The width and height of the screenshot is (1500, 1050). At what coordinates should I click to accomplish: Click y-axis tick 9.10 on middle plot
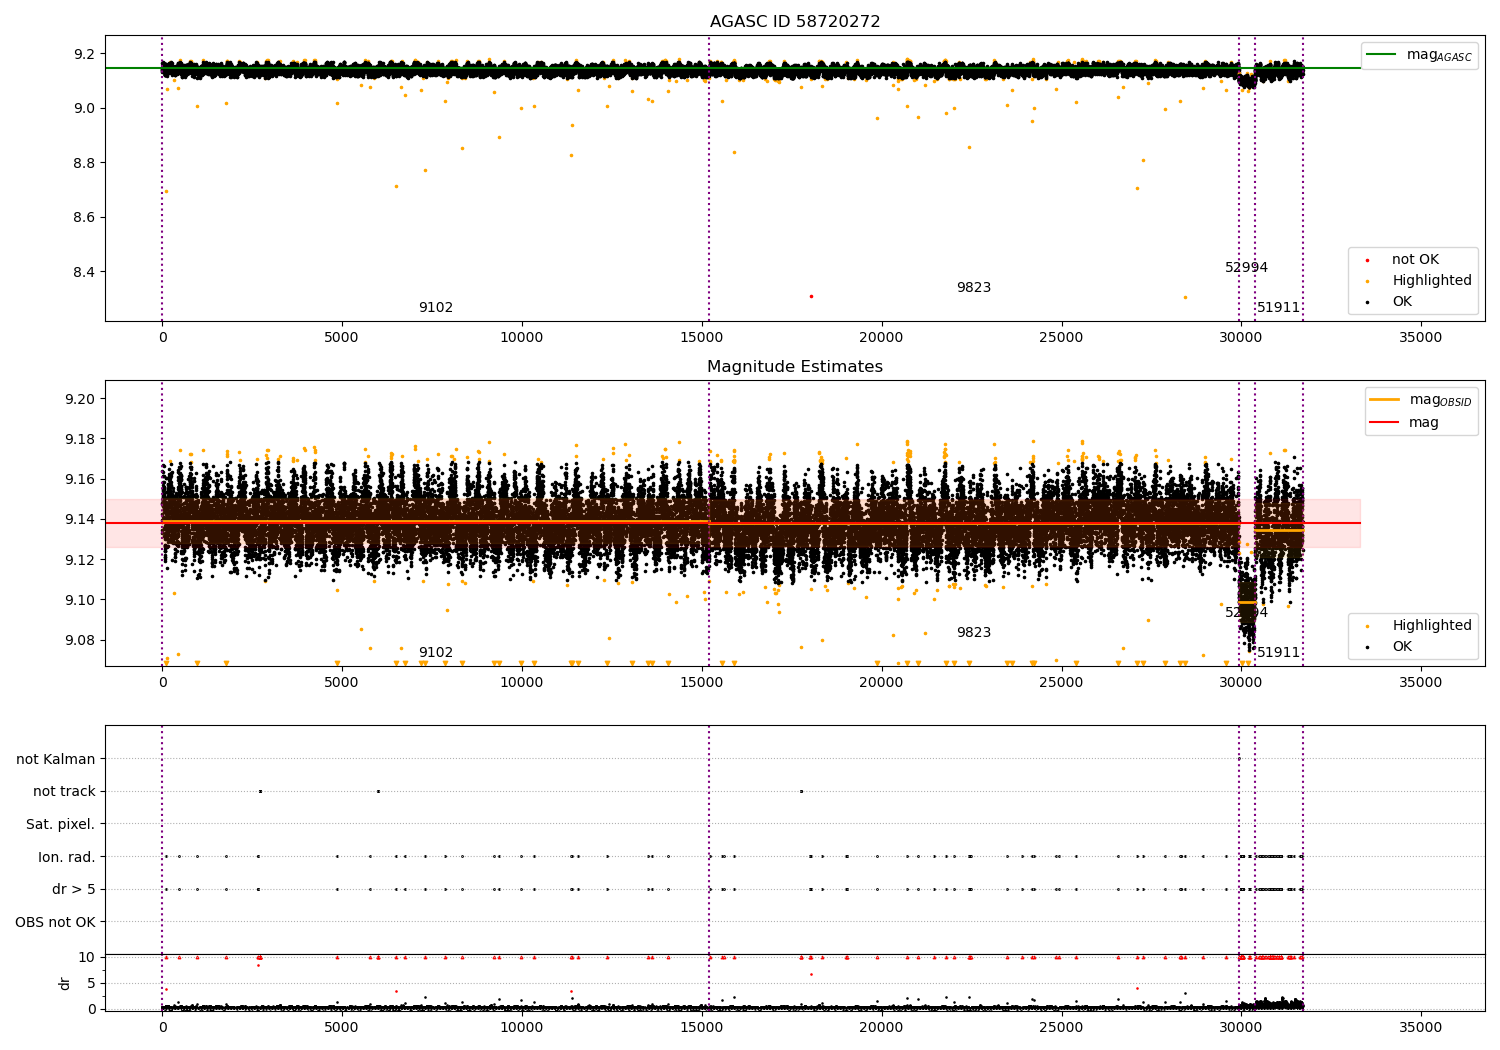coord(81,600)
